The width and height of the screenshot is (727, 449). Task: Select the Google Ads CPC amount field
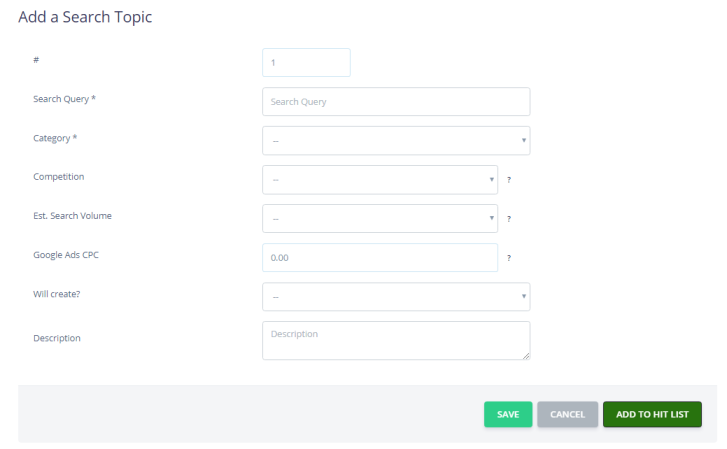click(380, 257)
